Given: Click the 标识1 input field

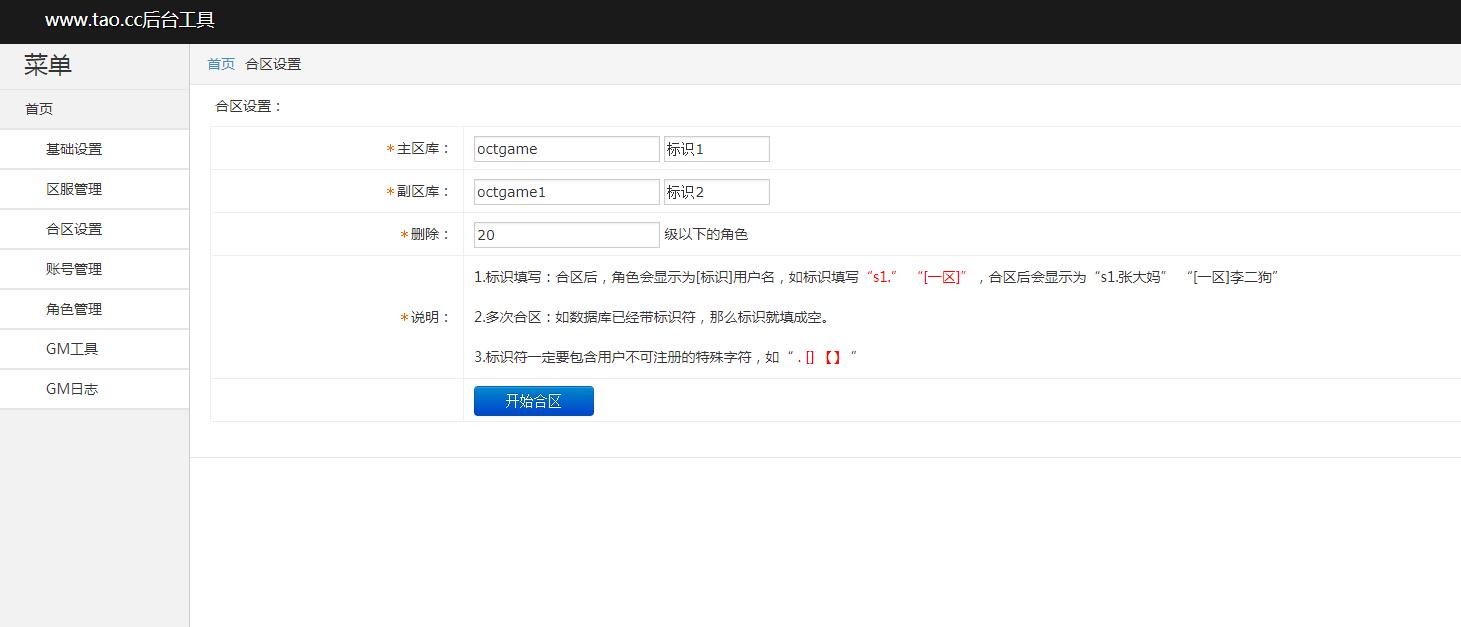Looking at the screenshot, I should [716, 149].
